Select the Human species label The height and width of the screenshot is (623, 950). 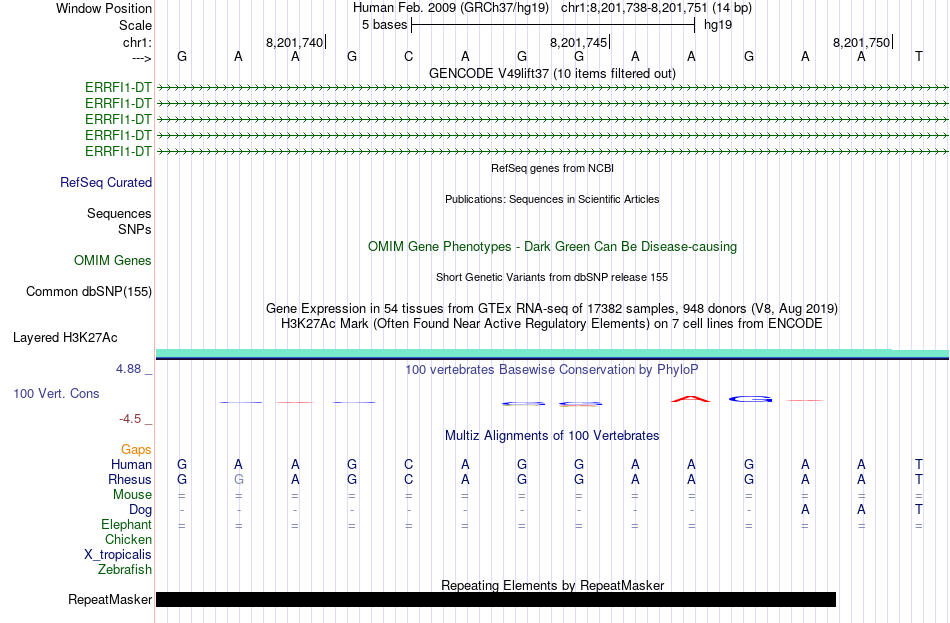[131, 465]
